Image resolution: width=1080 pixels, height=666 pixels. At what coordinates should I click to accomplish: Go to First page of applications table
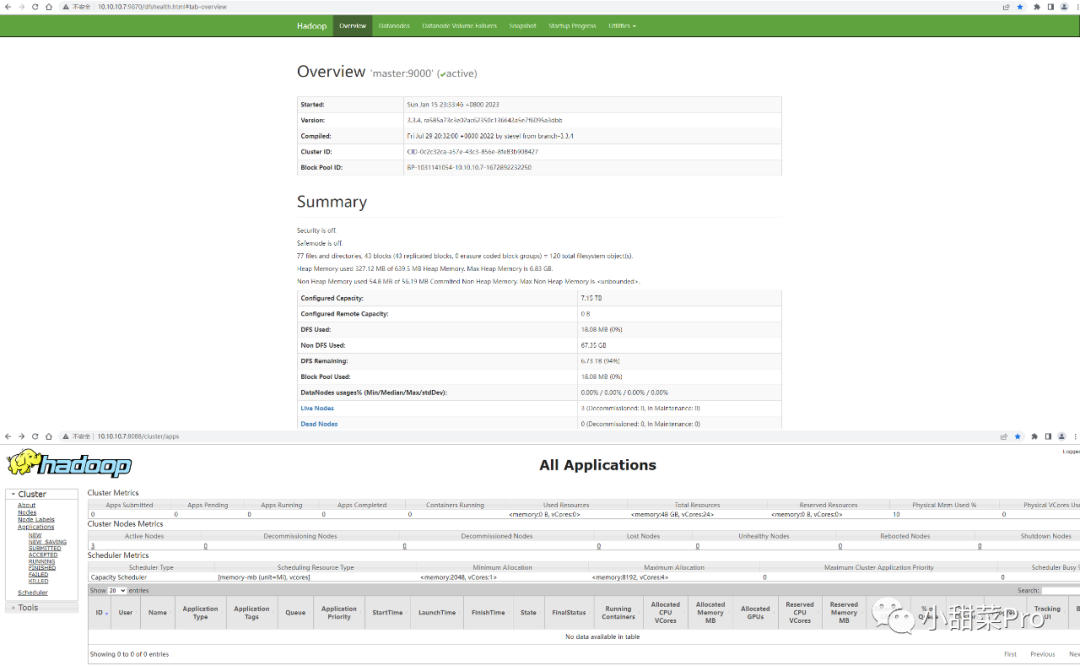click(1010, 654)
